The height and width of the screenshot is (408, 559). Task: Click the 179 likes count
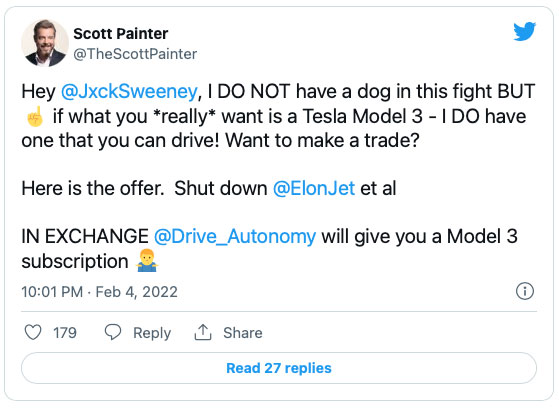pos(65,333)
